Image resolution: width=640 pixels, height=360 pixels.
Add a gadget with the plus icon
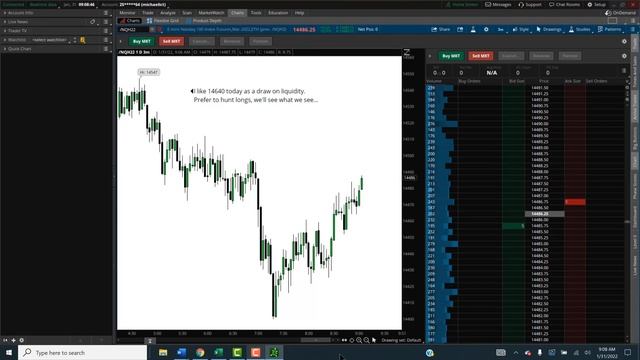[x=13, y=340]
